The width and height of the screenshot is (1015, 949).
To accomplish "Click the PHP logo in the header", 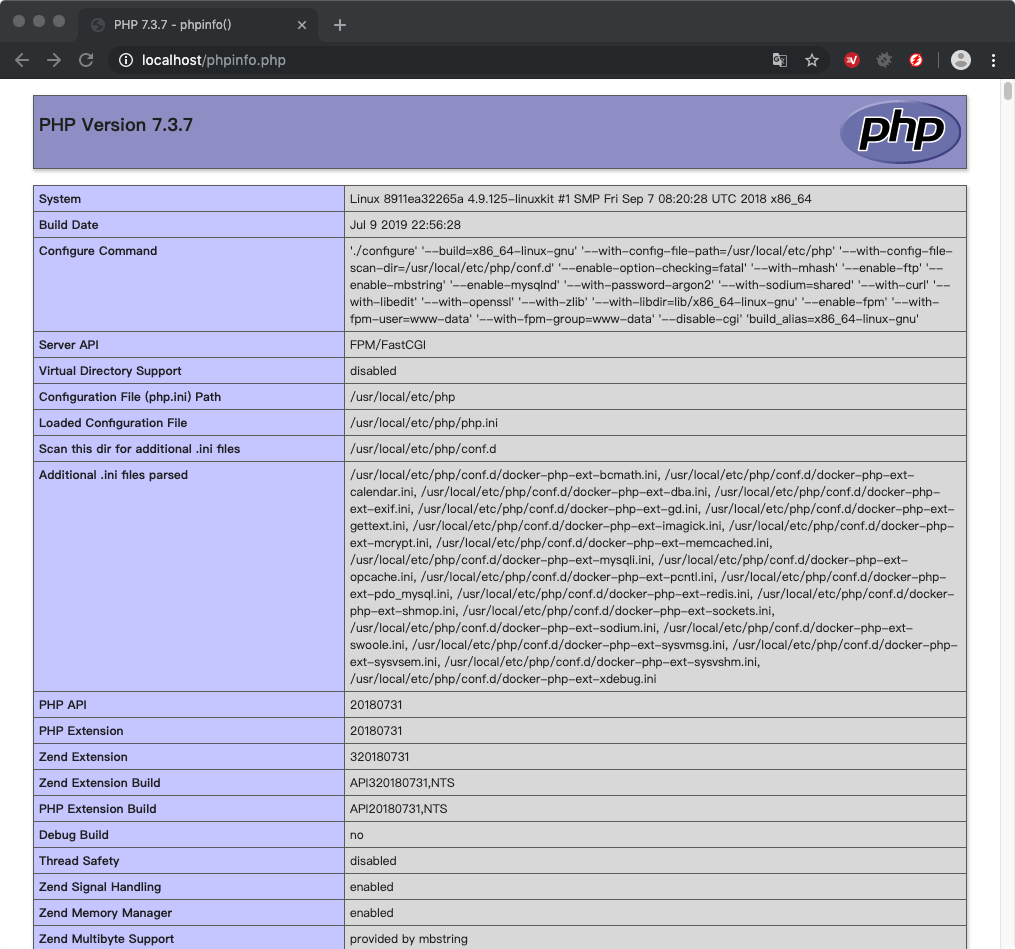I will (901, 130).
